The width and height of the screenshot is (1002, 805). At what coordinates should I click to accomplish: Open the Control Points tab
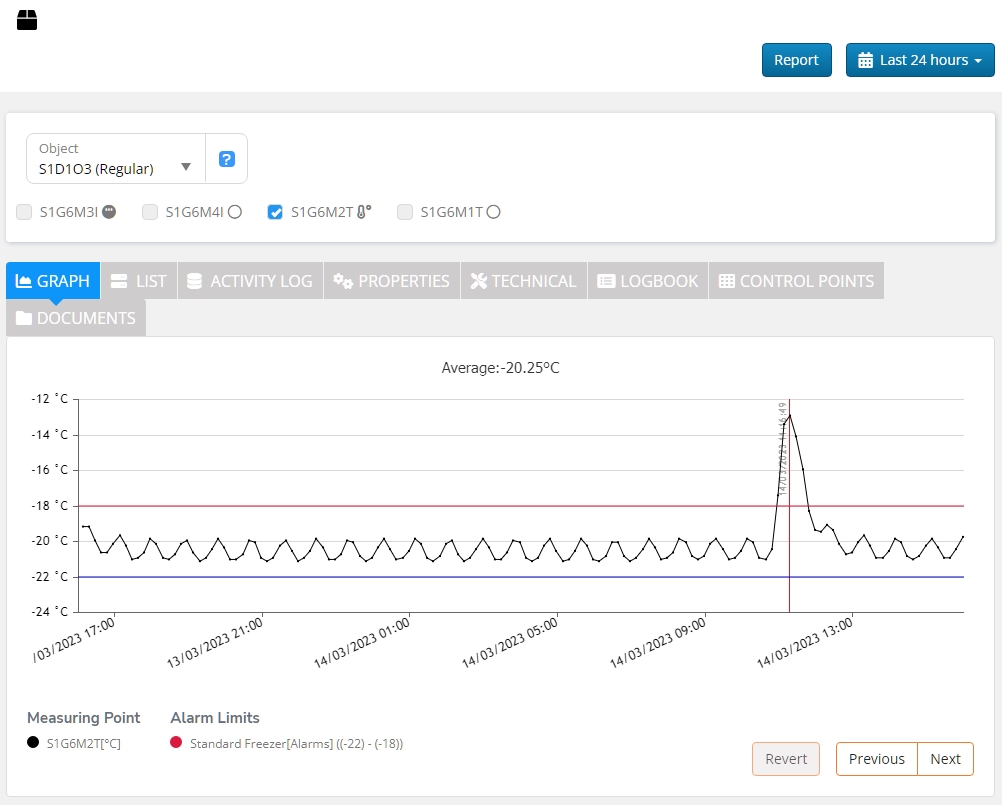tap(796, 281)
